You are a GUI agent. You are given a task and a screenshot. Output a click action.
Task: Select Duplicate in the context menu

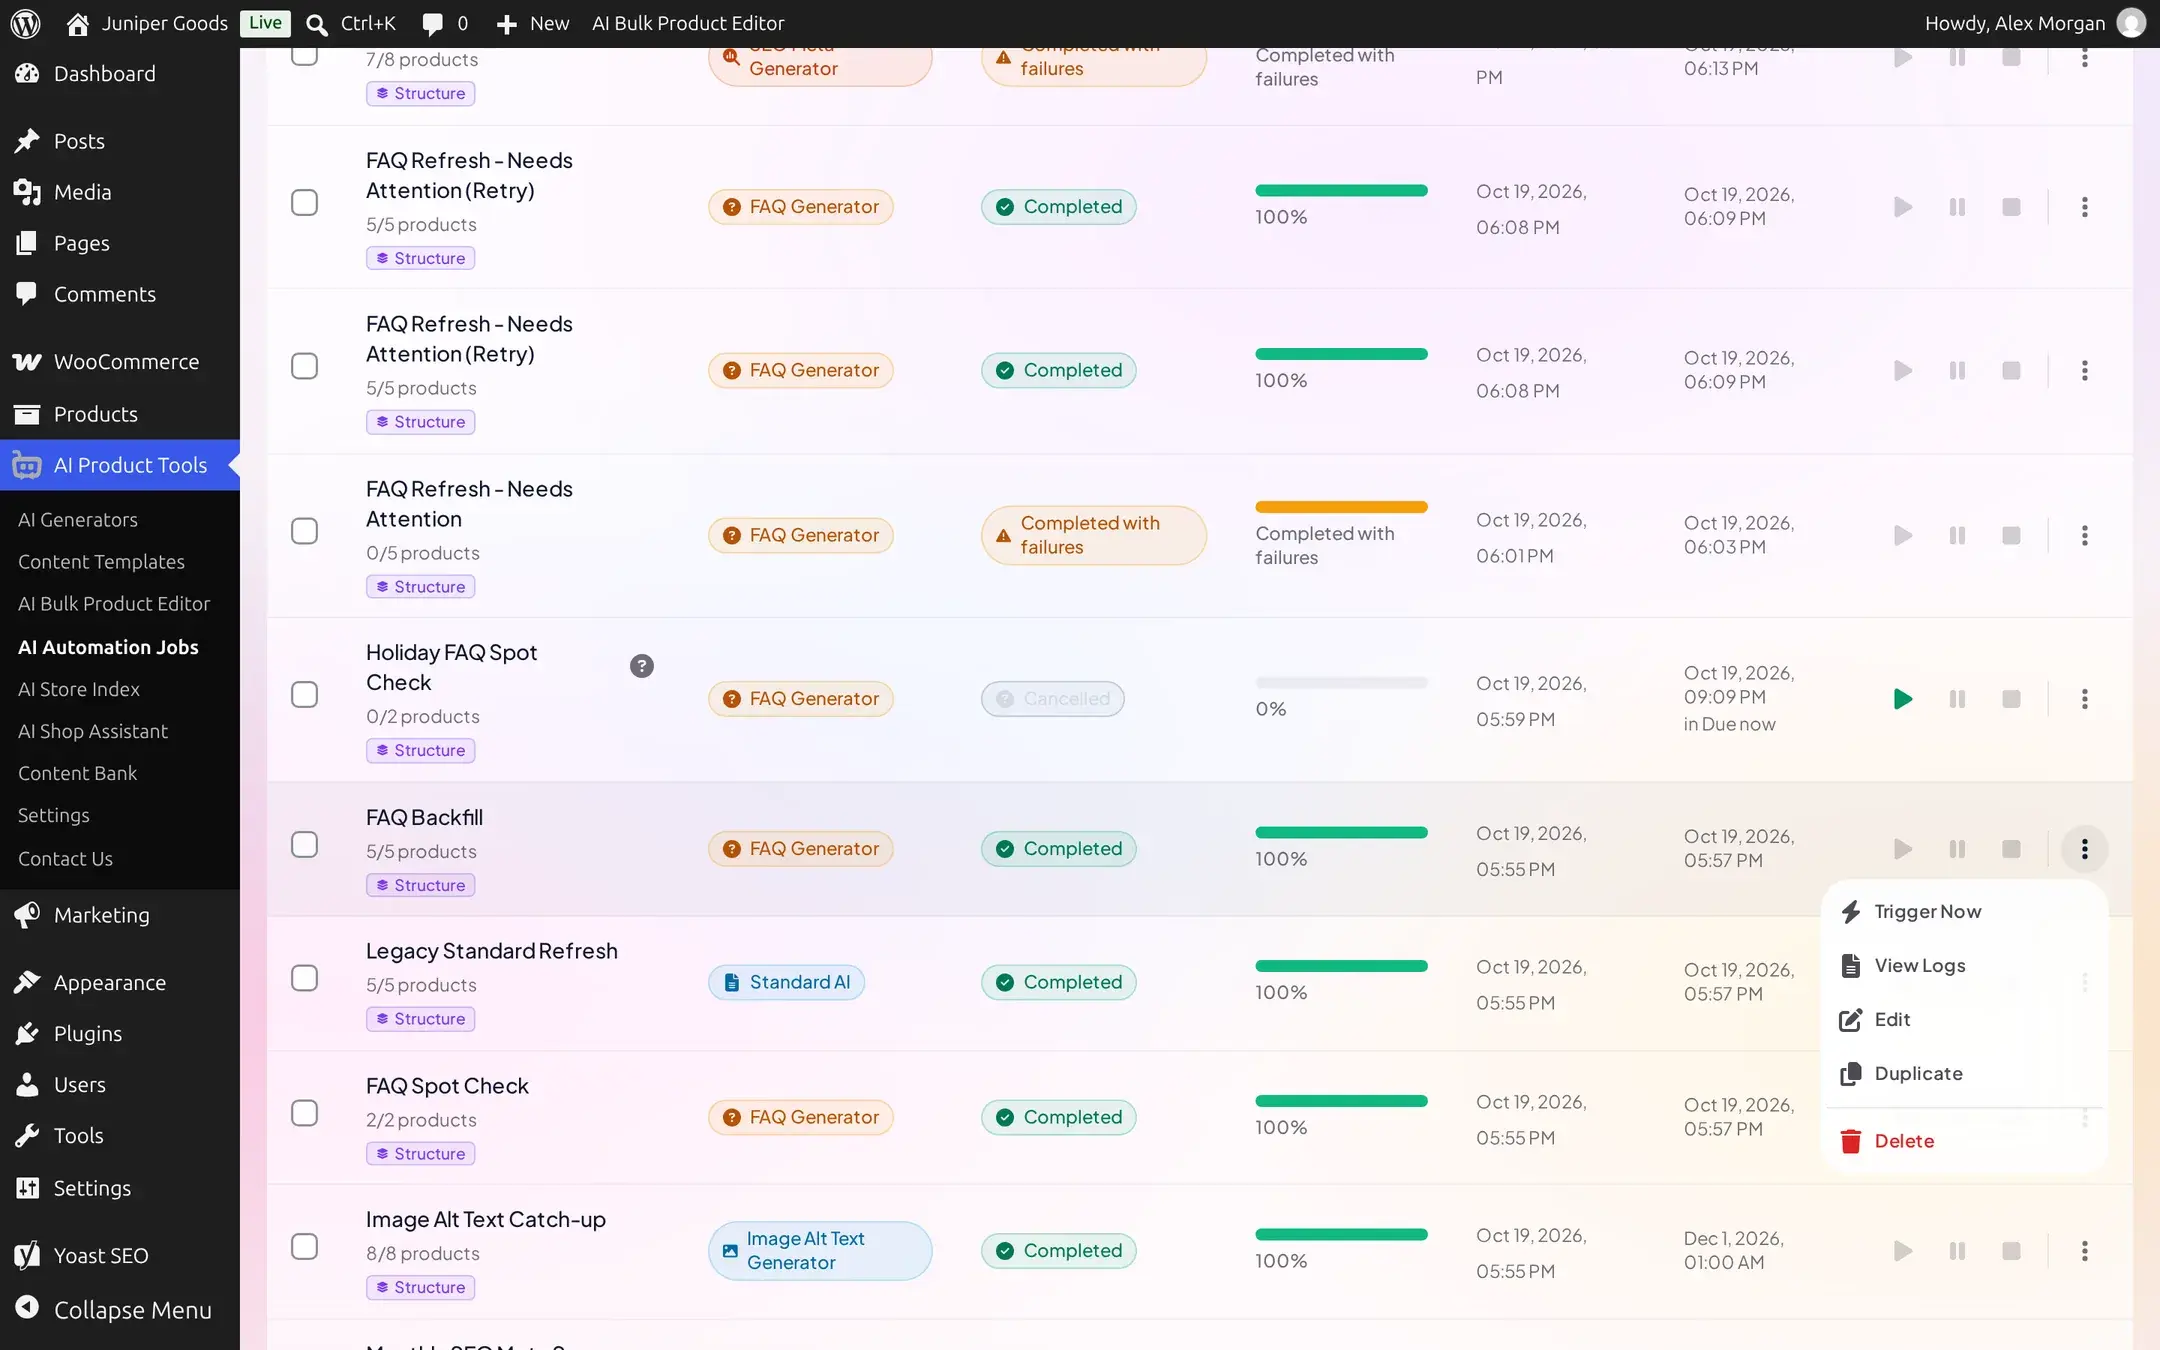tap(1964, 1074)
